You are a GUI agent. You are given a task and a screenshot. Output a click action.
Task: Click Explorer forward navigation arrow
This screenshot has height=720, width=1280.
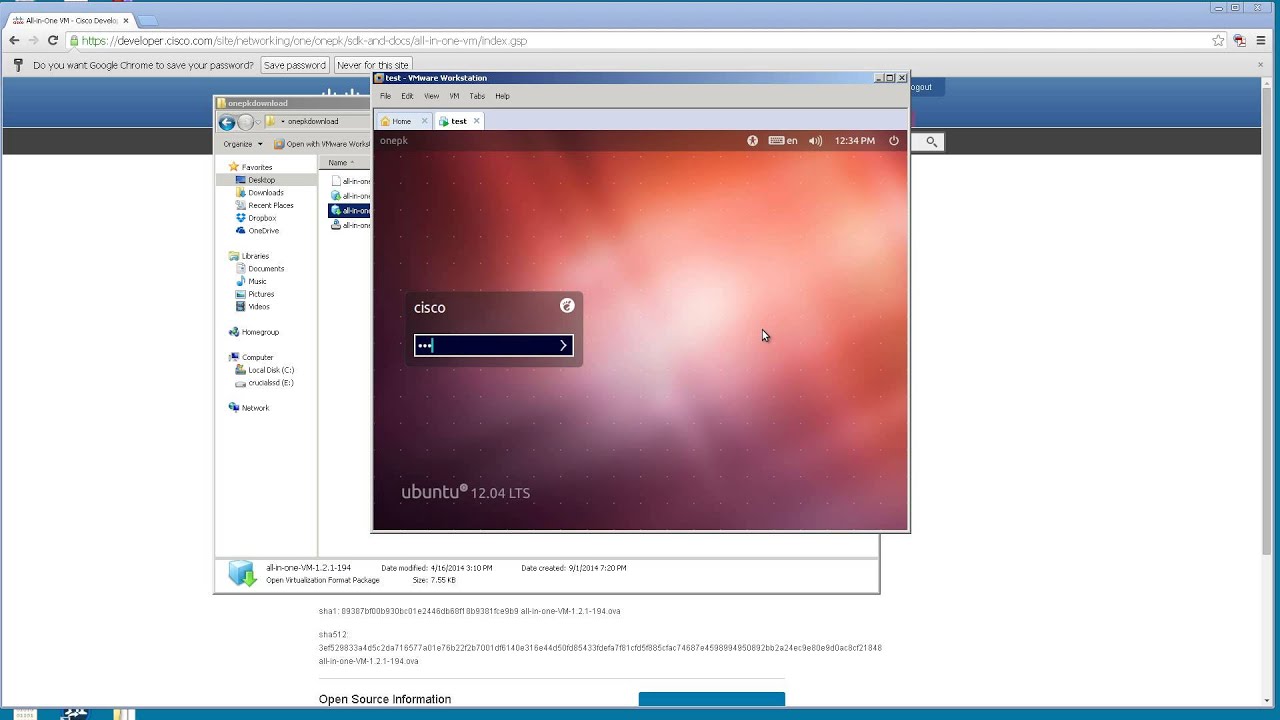(x=245, y=122)
